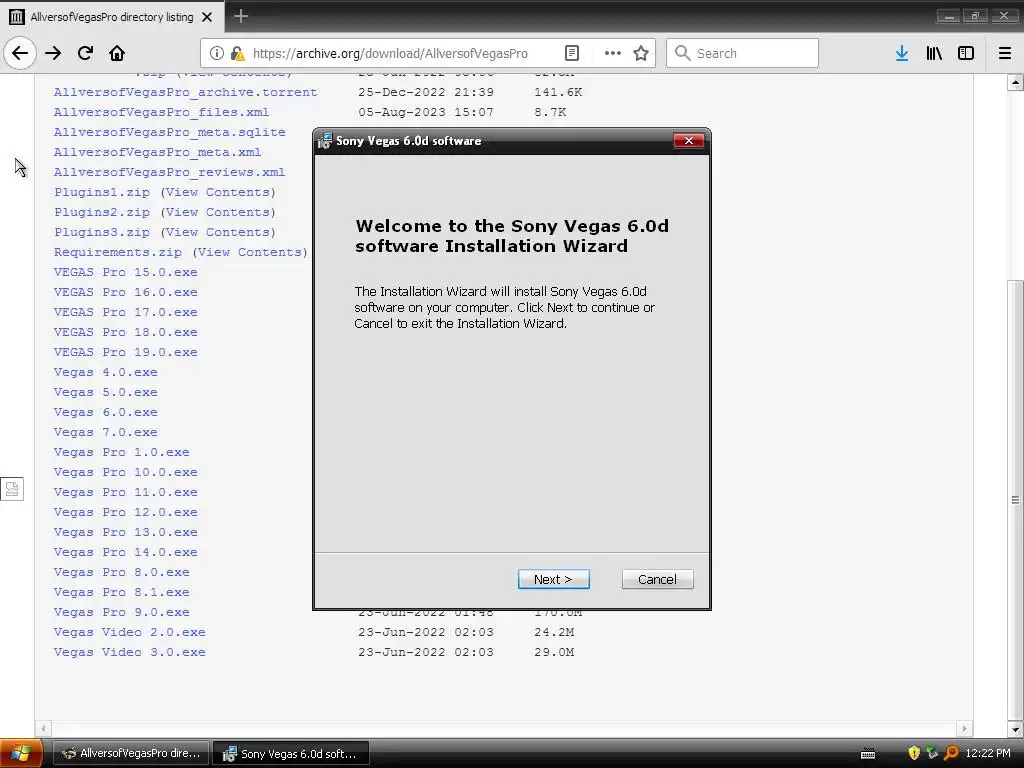Click the 12:22 PM clock
The height and width of the screenshot is (768, 1024).
click(987, 753)
